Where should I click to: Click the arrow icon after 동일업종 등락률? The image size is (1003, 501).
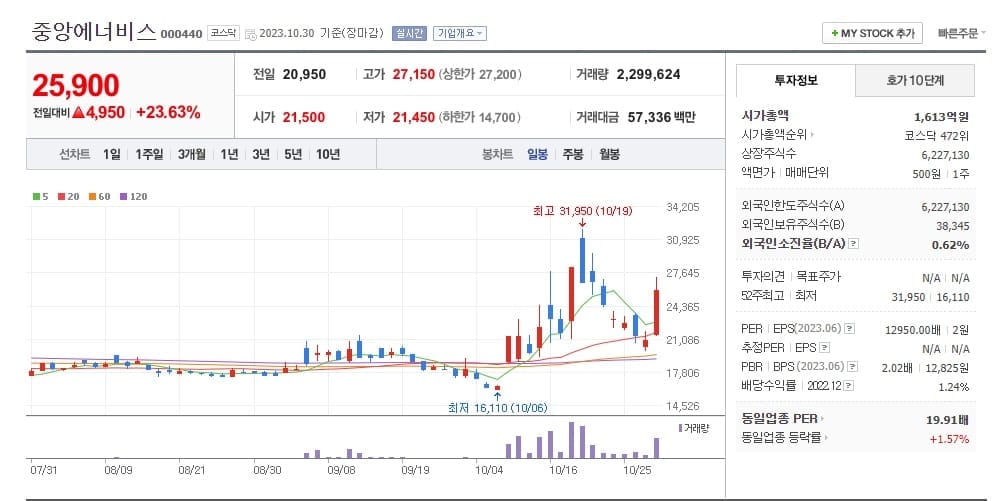(x=826, y=438)
